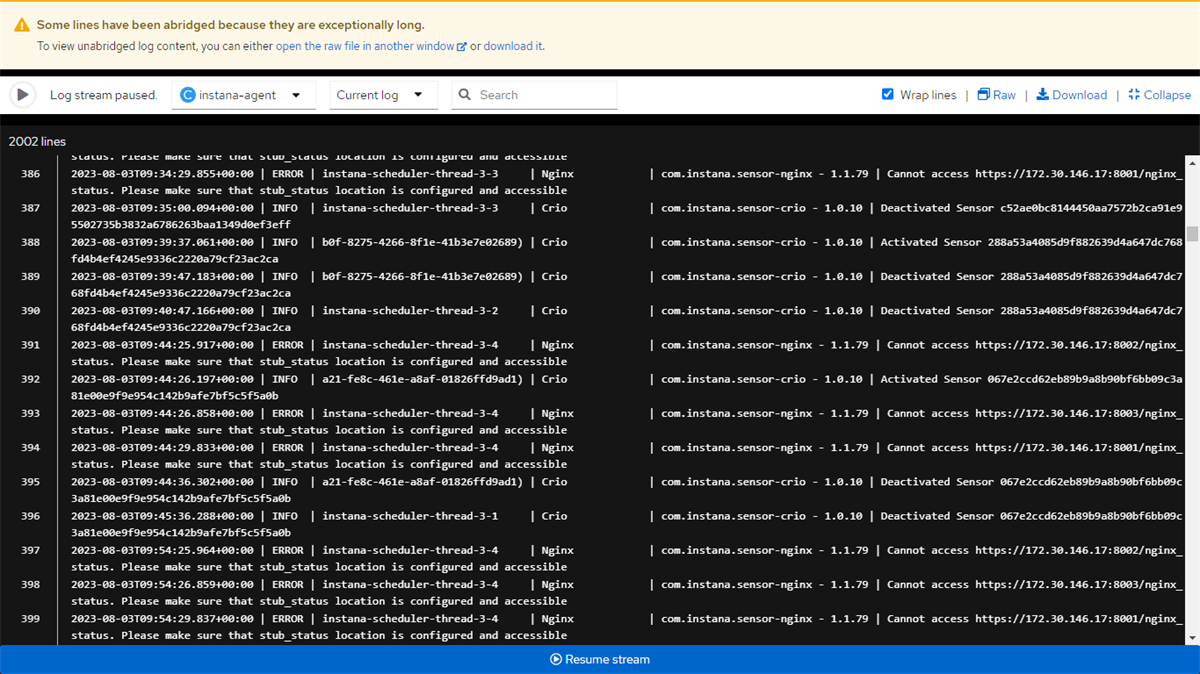Image resolution: width=1200 pixels, height=674 pixels.
Task: Click line number 393
Action: point(30,413)
